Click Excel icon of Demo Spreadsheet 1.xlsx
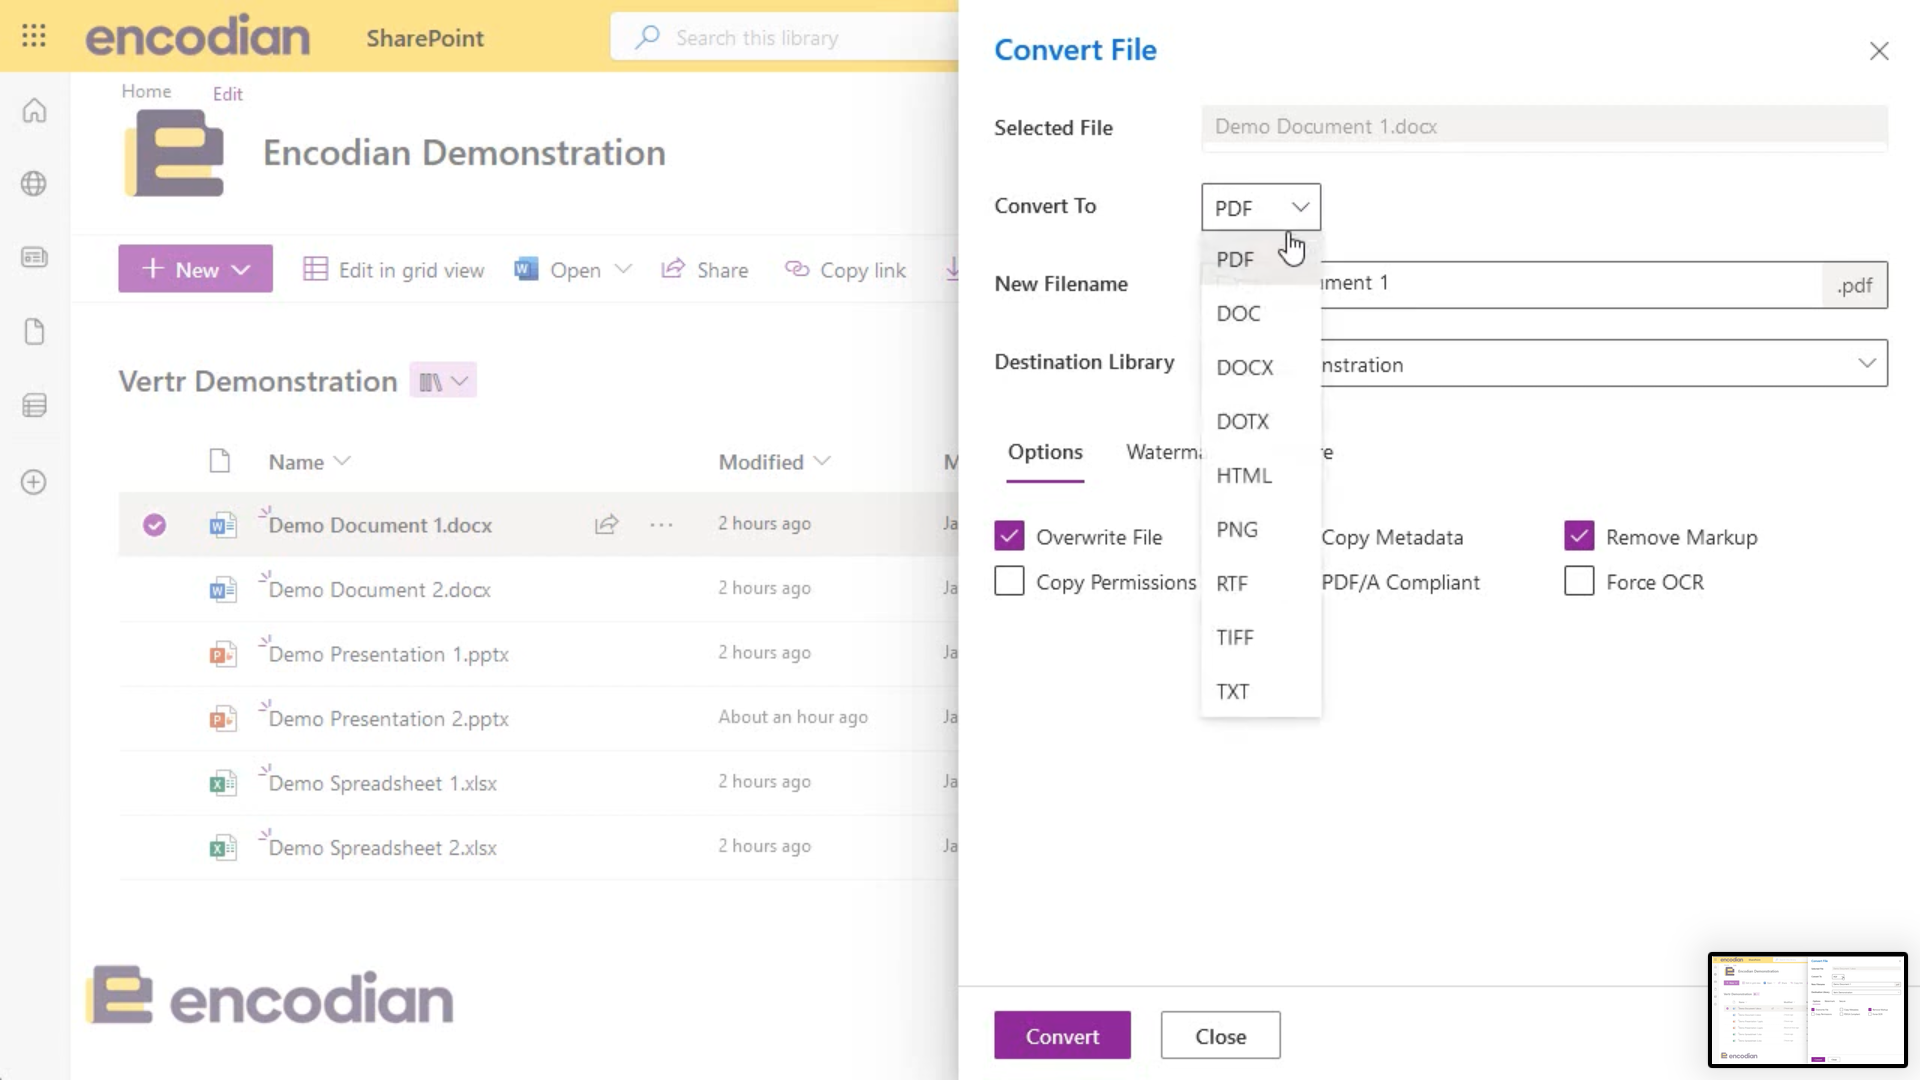 (222, 784)
